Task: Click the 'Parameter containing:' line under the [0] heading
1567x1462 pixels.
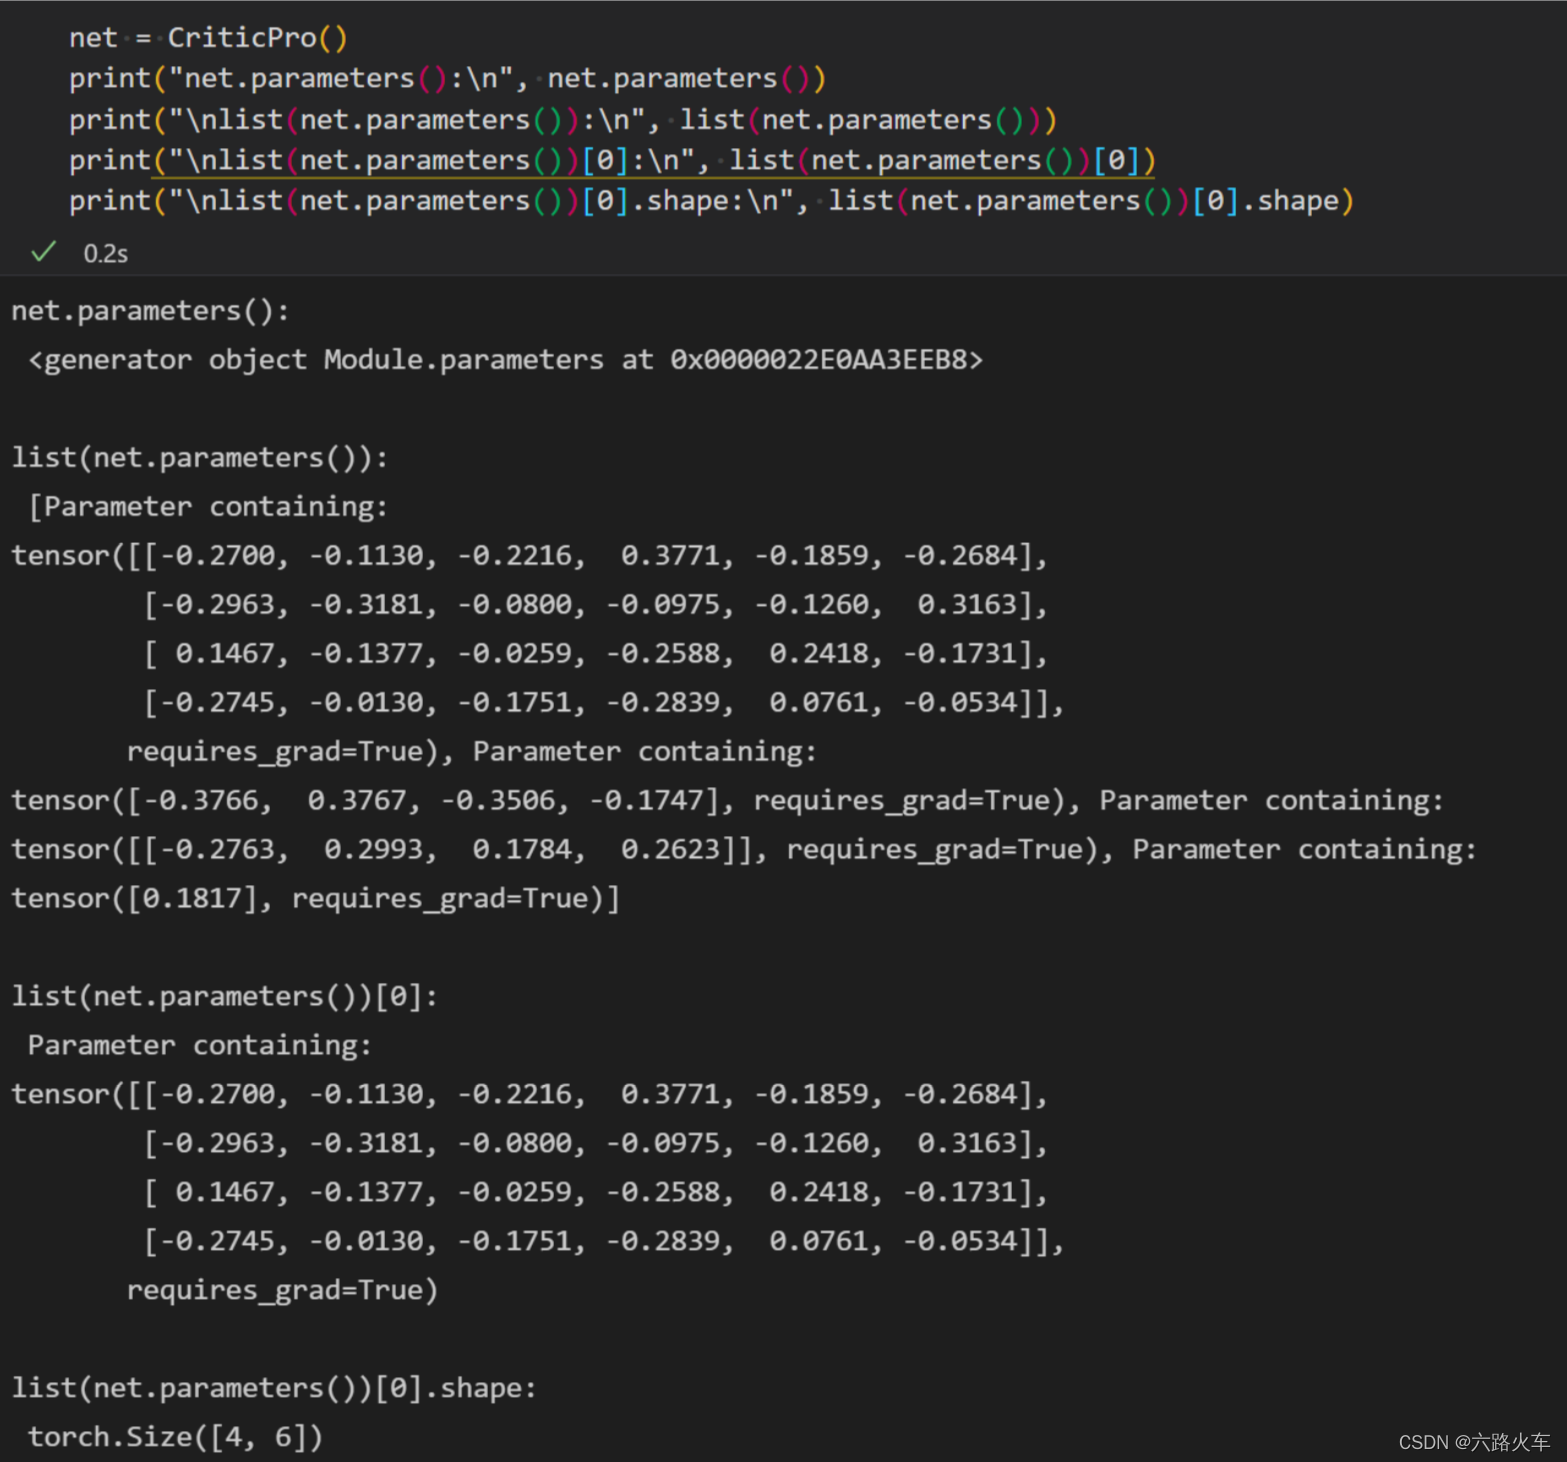Action: click(199, 1046)
